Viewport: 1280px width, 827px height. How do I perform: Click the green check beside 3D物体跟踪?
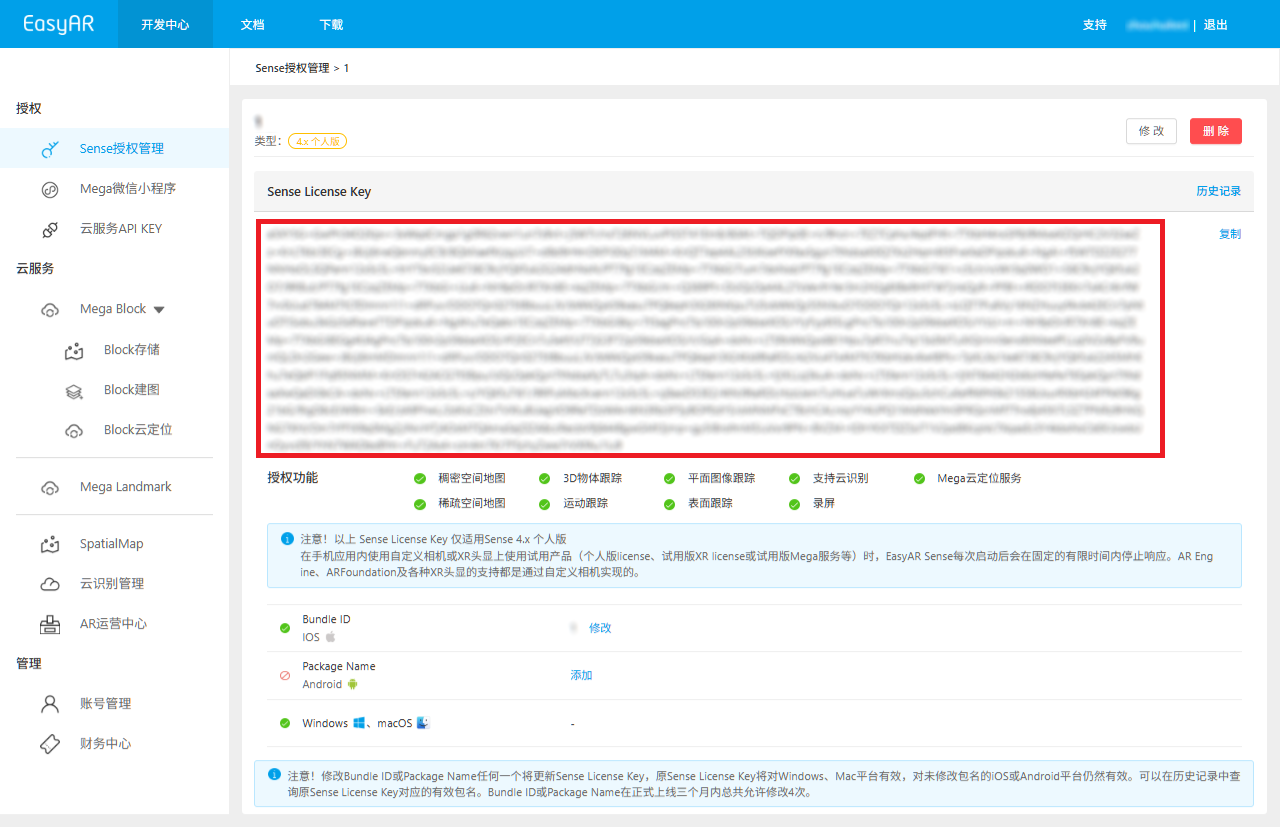pos(544,479)
